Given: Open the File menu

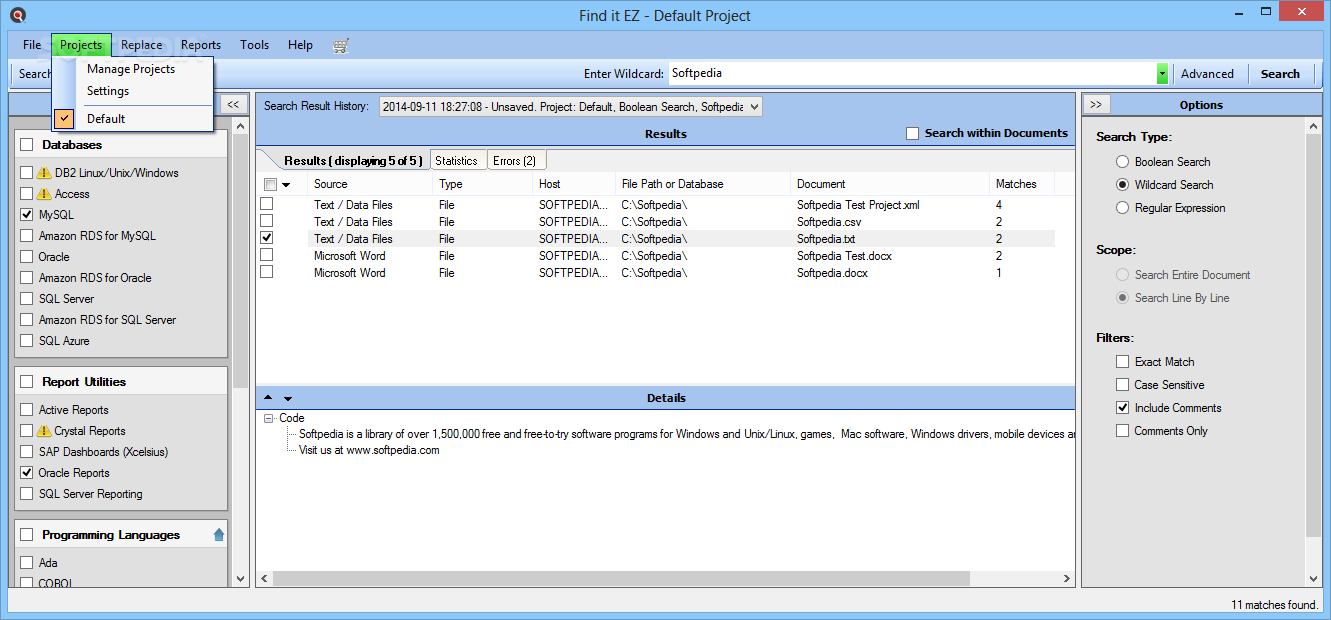Looking at the screenshot, I should tap(32, 45).
